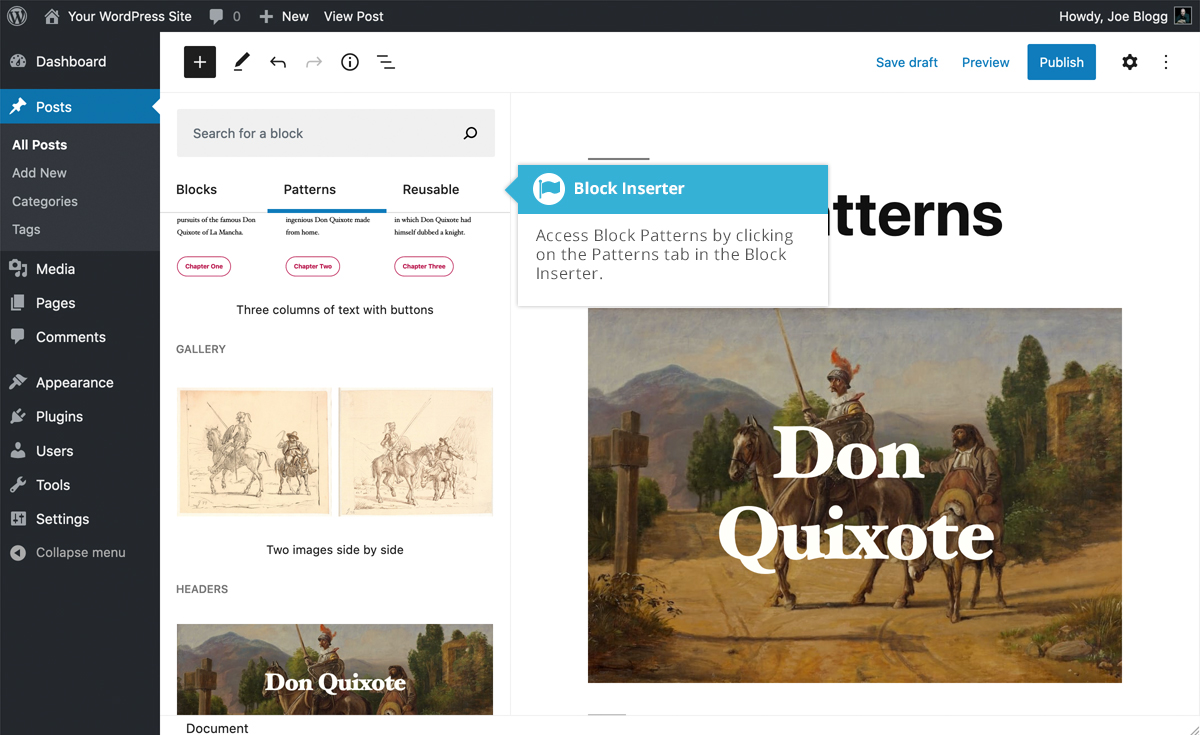Click the Undo arrow icon

[278, 62]
